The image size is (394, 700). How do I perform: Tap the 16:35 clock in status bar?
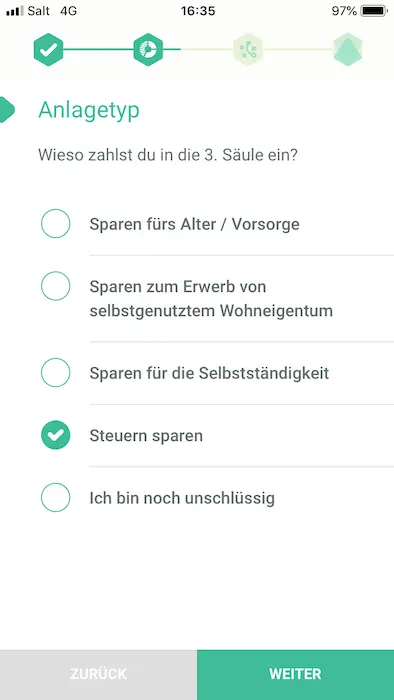198,11
